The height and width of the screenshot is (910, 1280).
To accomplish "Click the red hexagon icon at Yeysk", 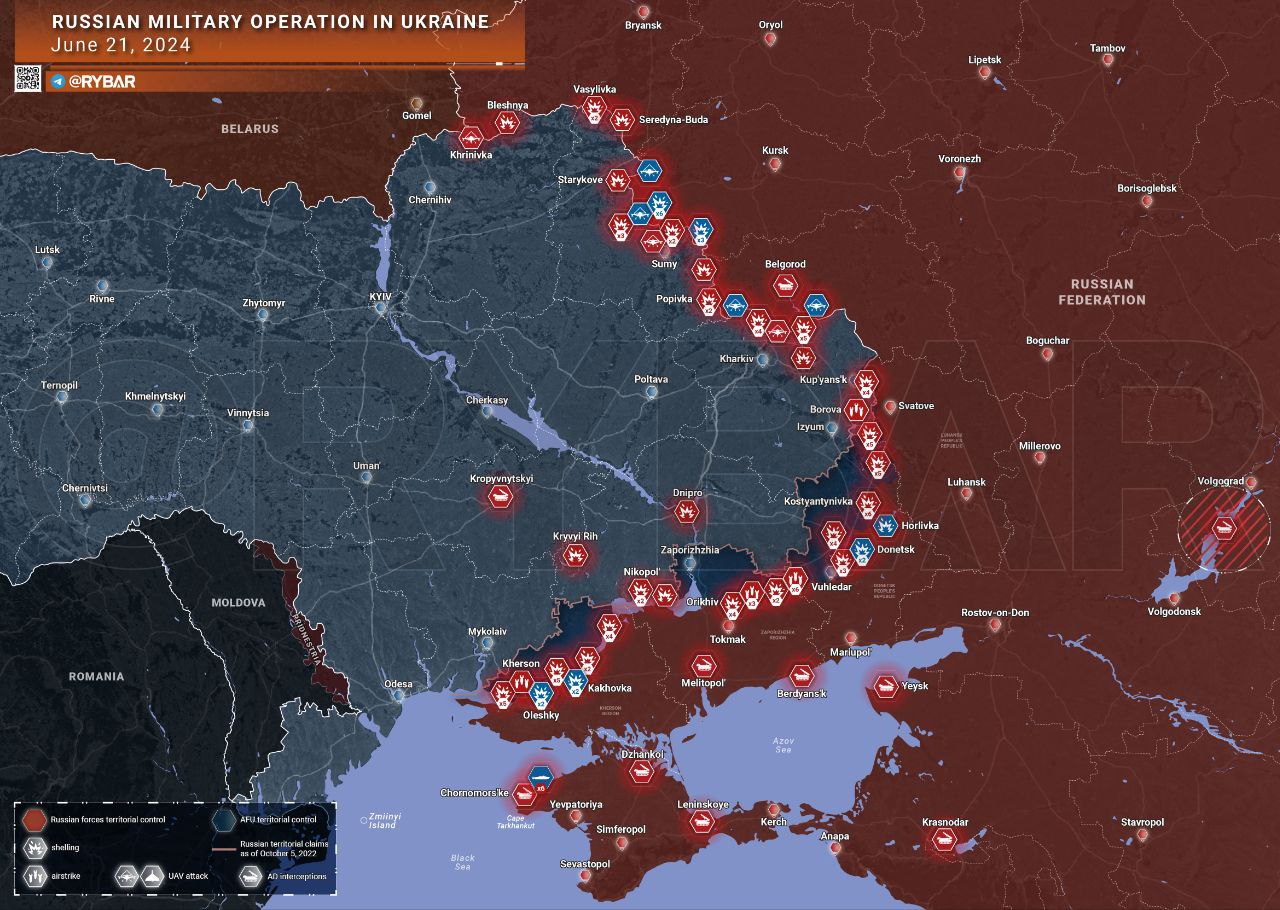I will [885, 686].
